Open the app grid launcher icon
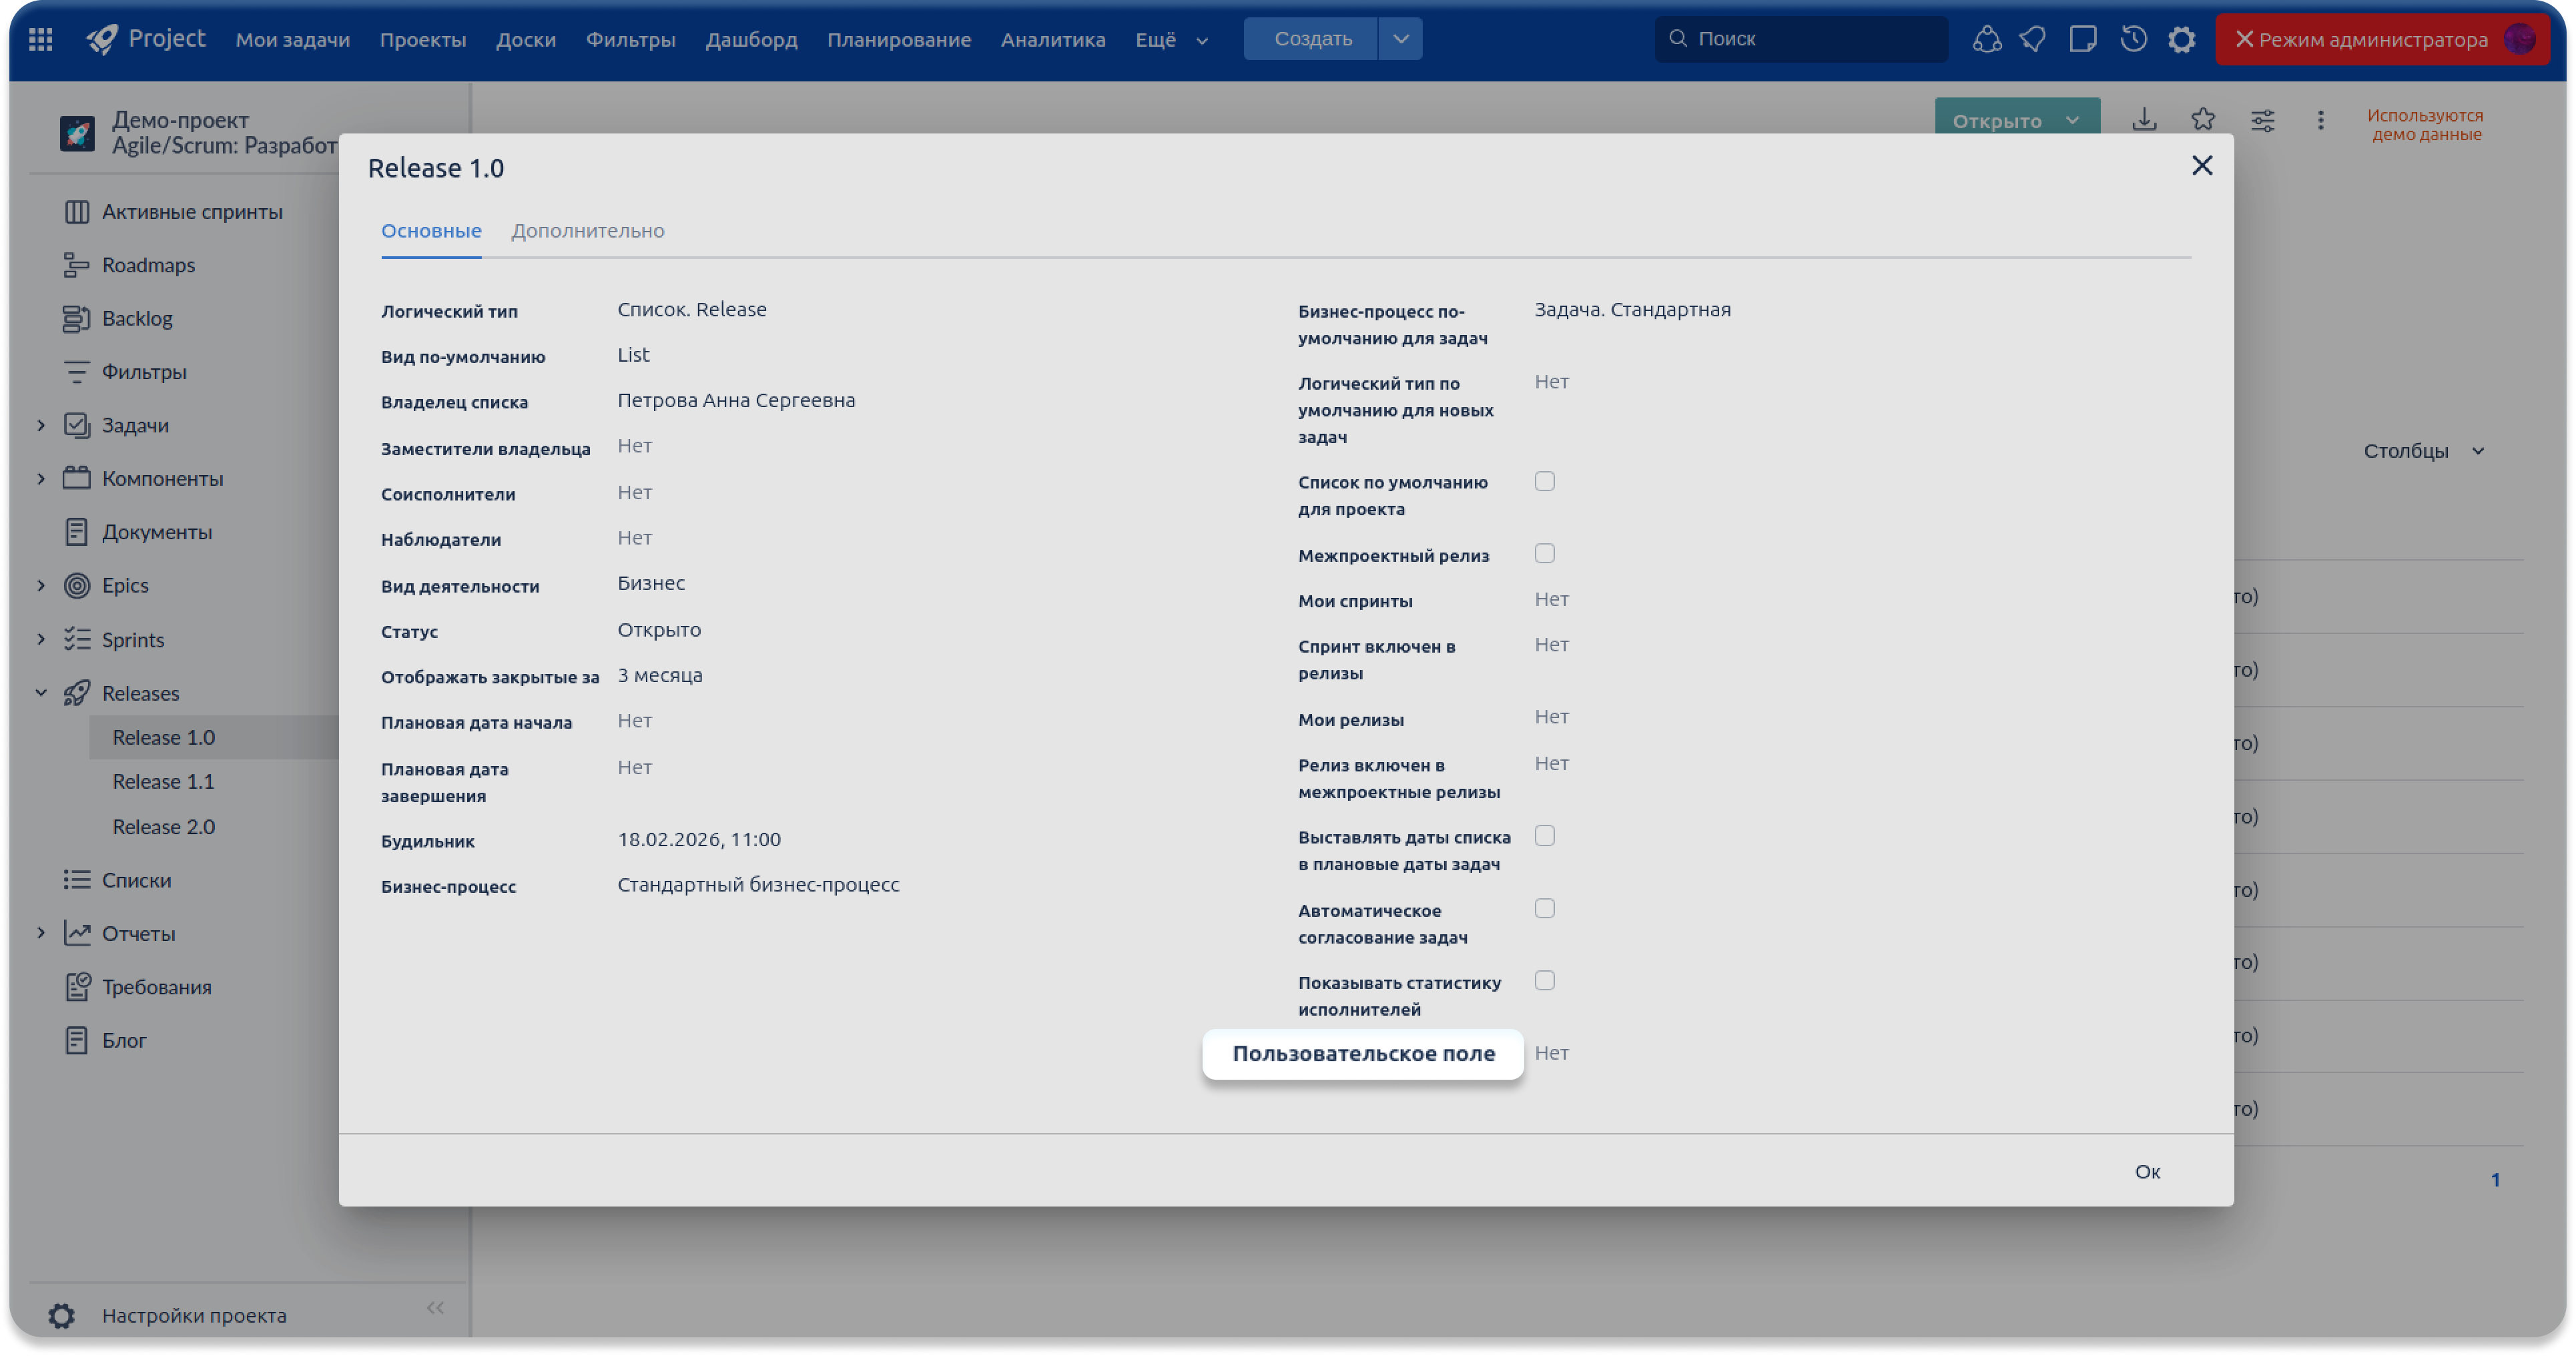The image size is (2576, 1356). click(40, 39)
